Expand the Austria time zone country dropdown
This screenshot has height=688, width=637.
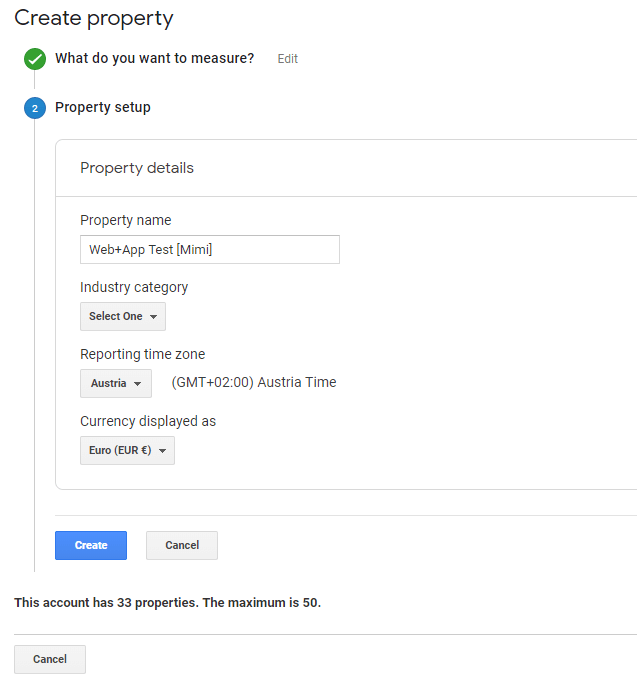click(116, 383)
